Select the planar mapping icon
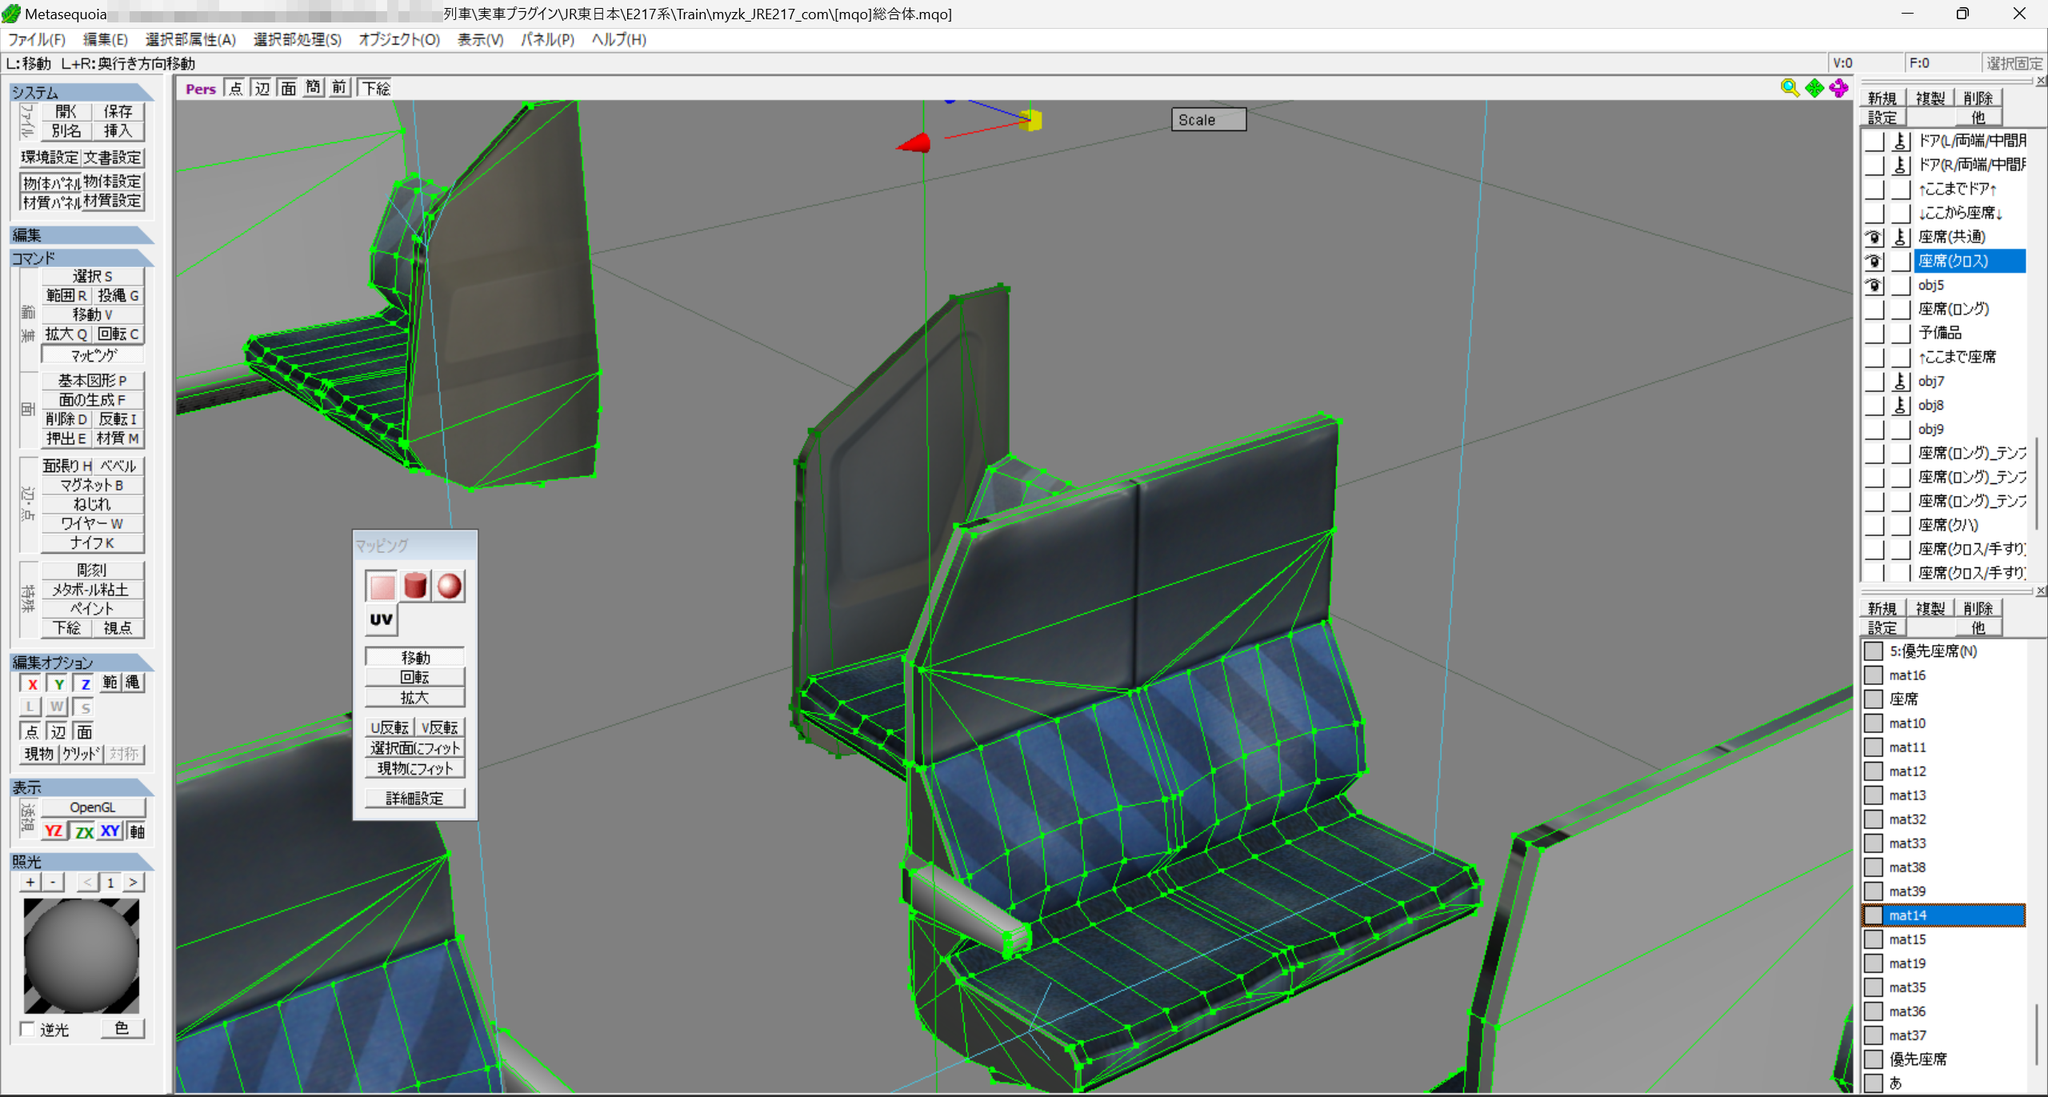The width and height of the screenshot is (2048, 1097). (382, 586)
